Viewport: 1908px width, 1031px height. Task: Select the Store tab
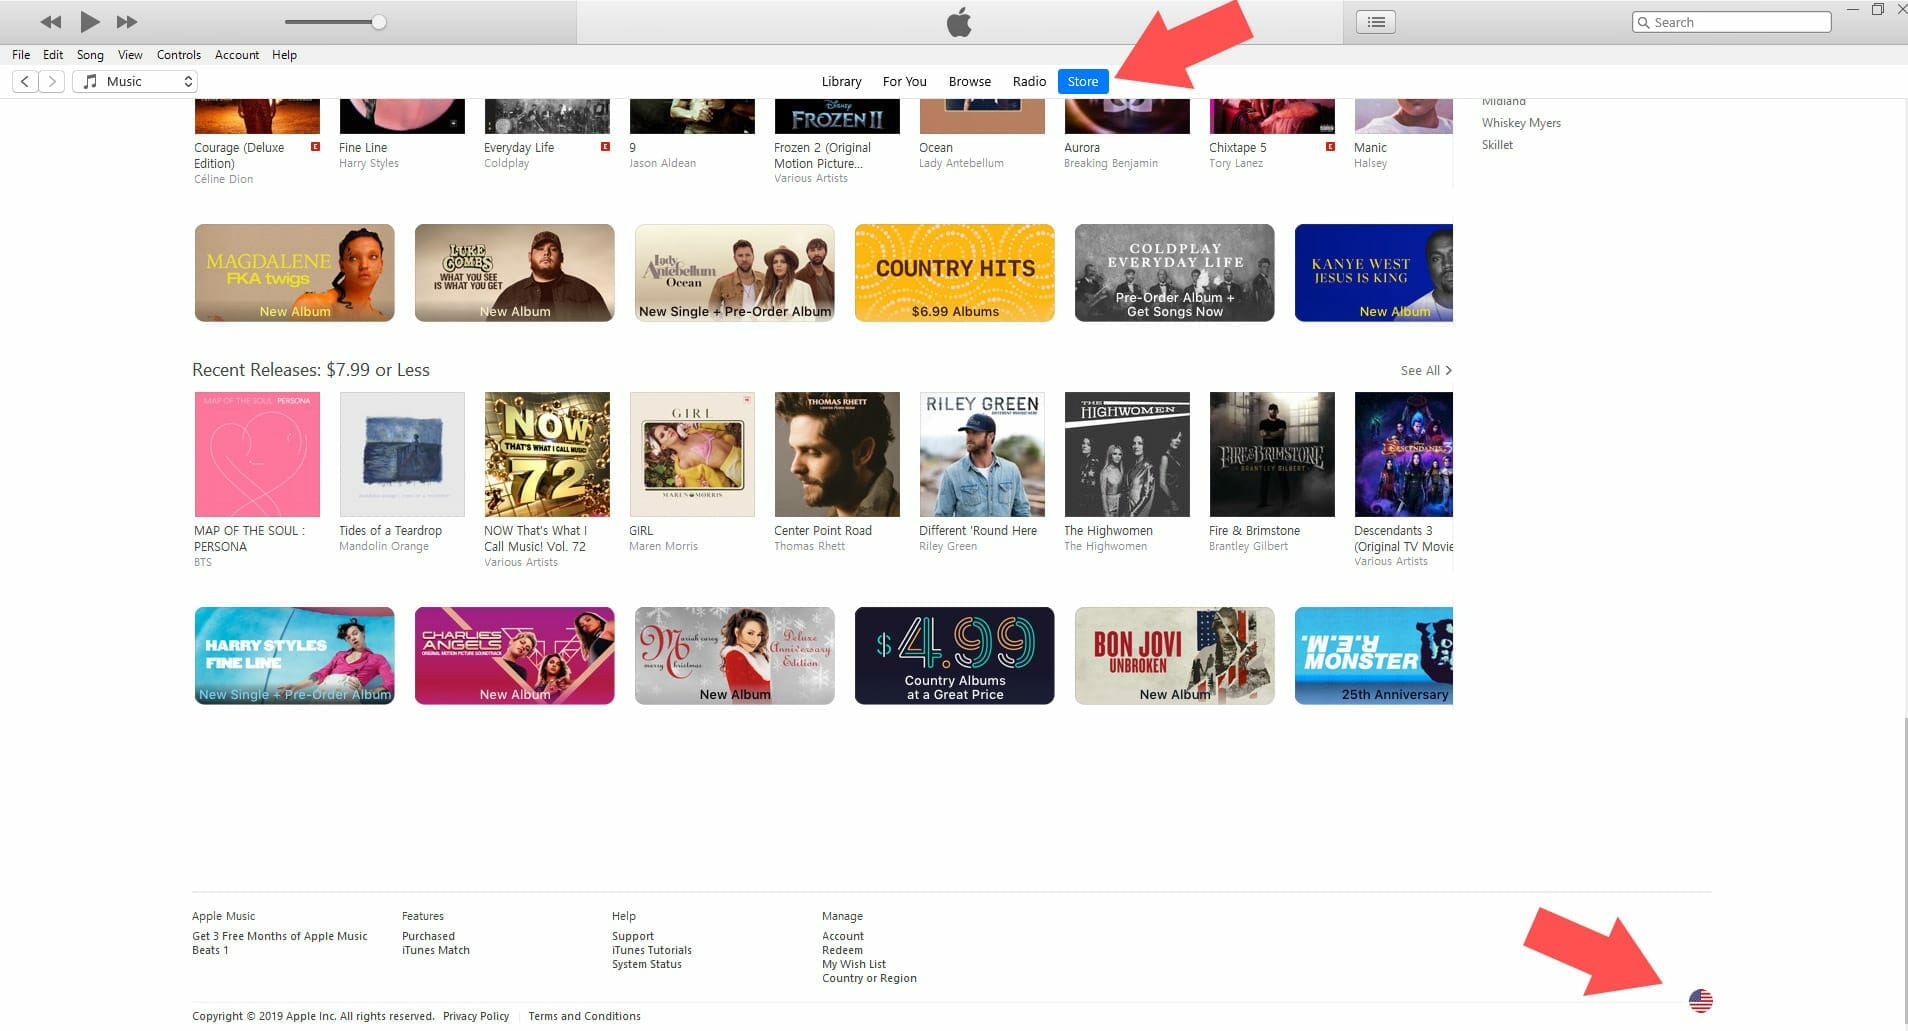[x=1083, y=82]
